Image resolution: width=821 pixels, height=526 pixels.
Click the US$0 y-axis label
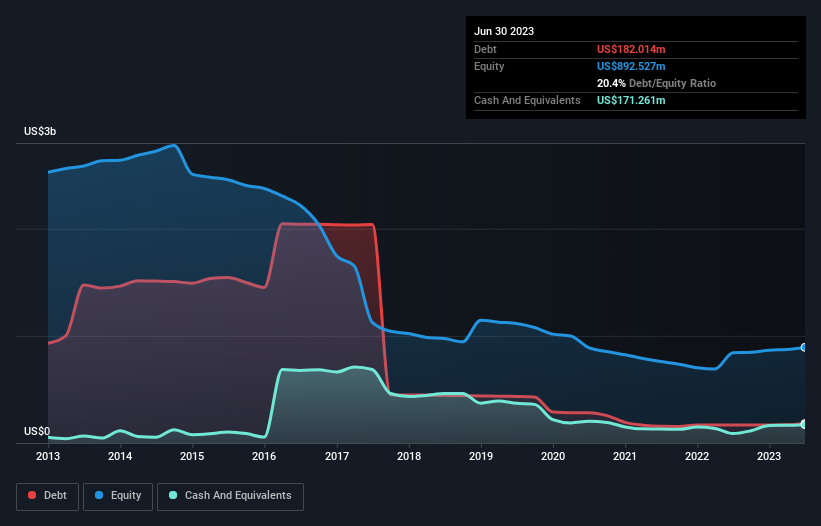tap(37, 431)
